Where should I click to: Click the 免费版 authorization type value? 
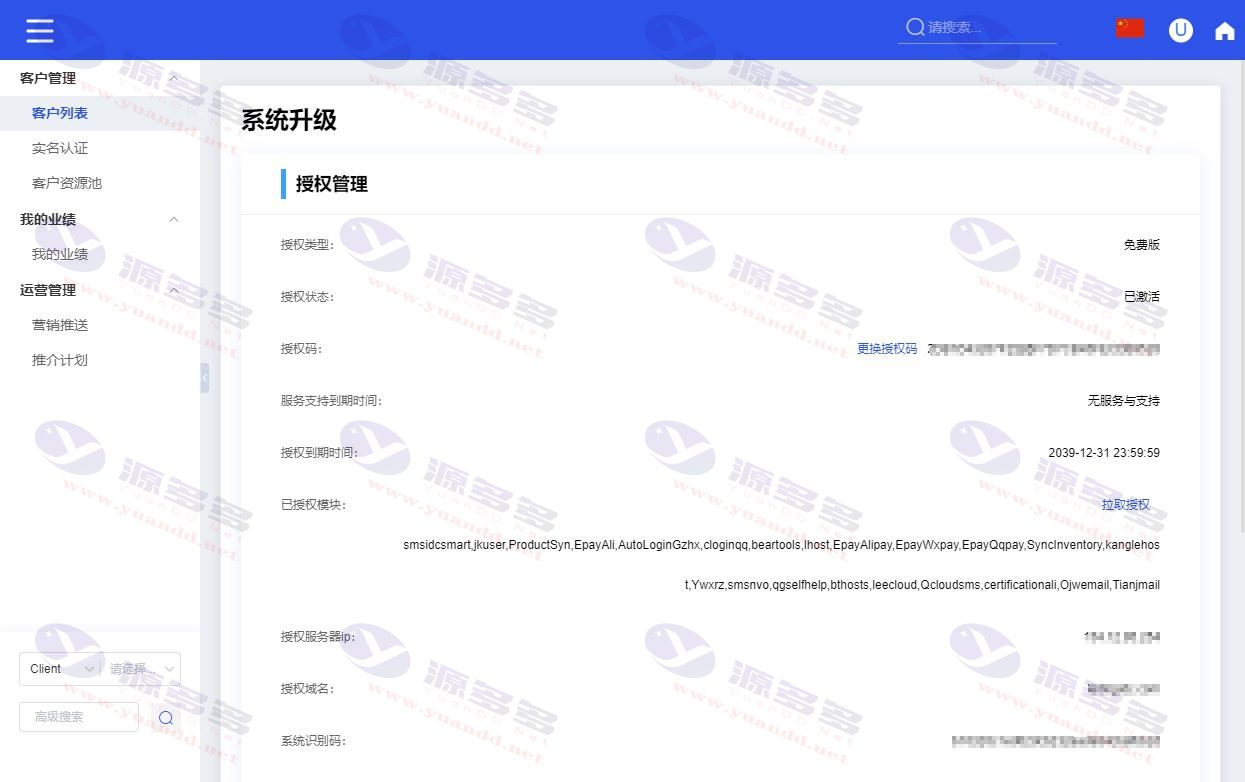pos(1142,245)
